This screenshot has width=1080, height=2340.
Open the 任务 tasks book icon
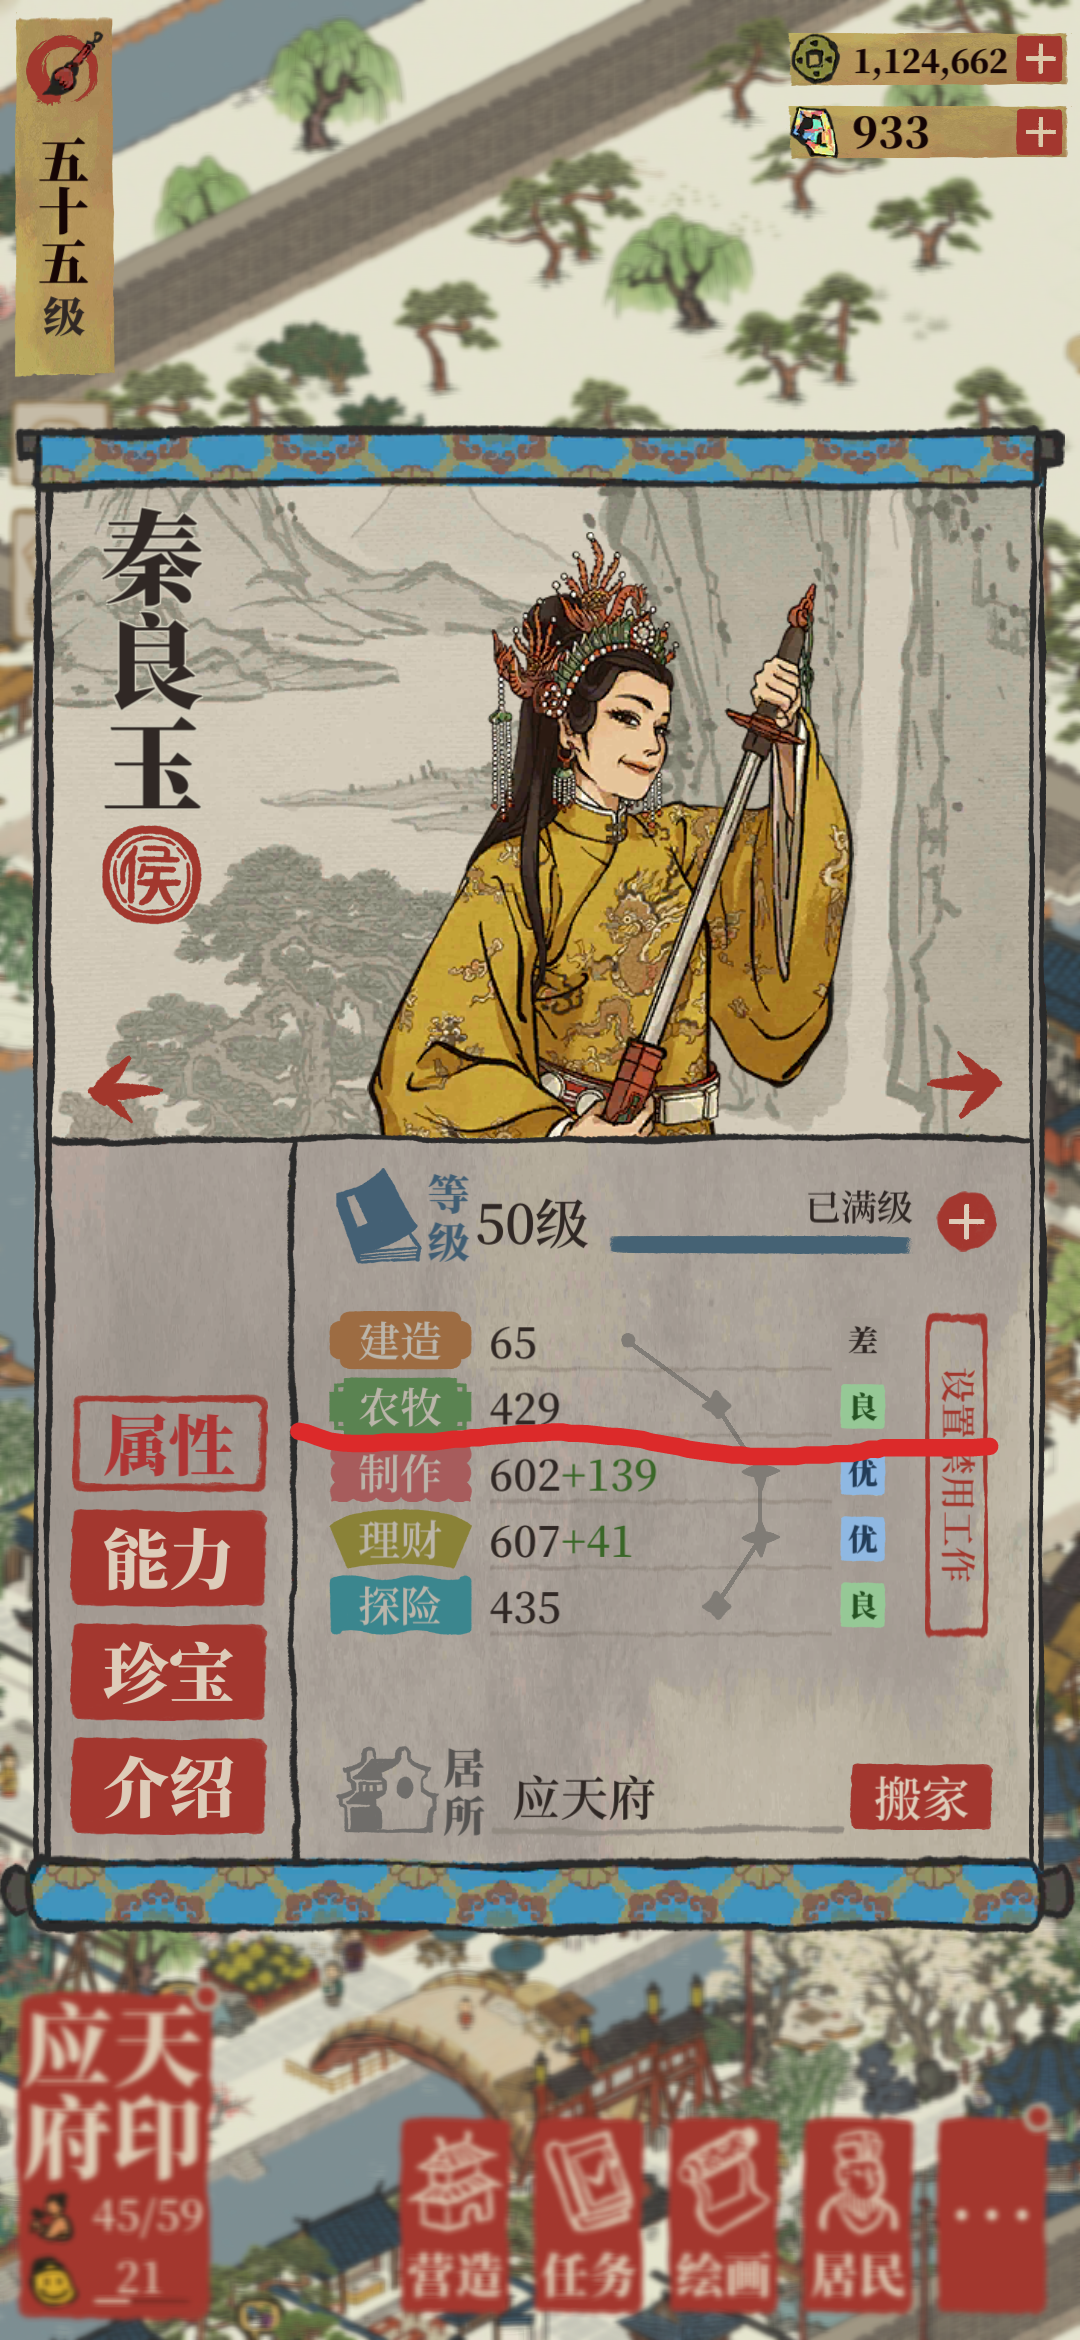[588, 2214]
